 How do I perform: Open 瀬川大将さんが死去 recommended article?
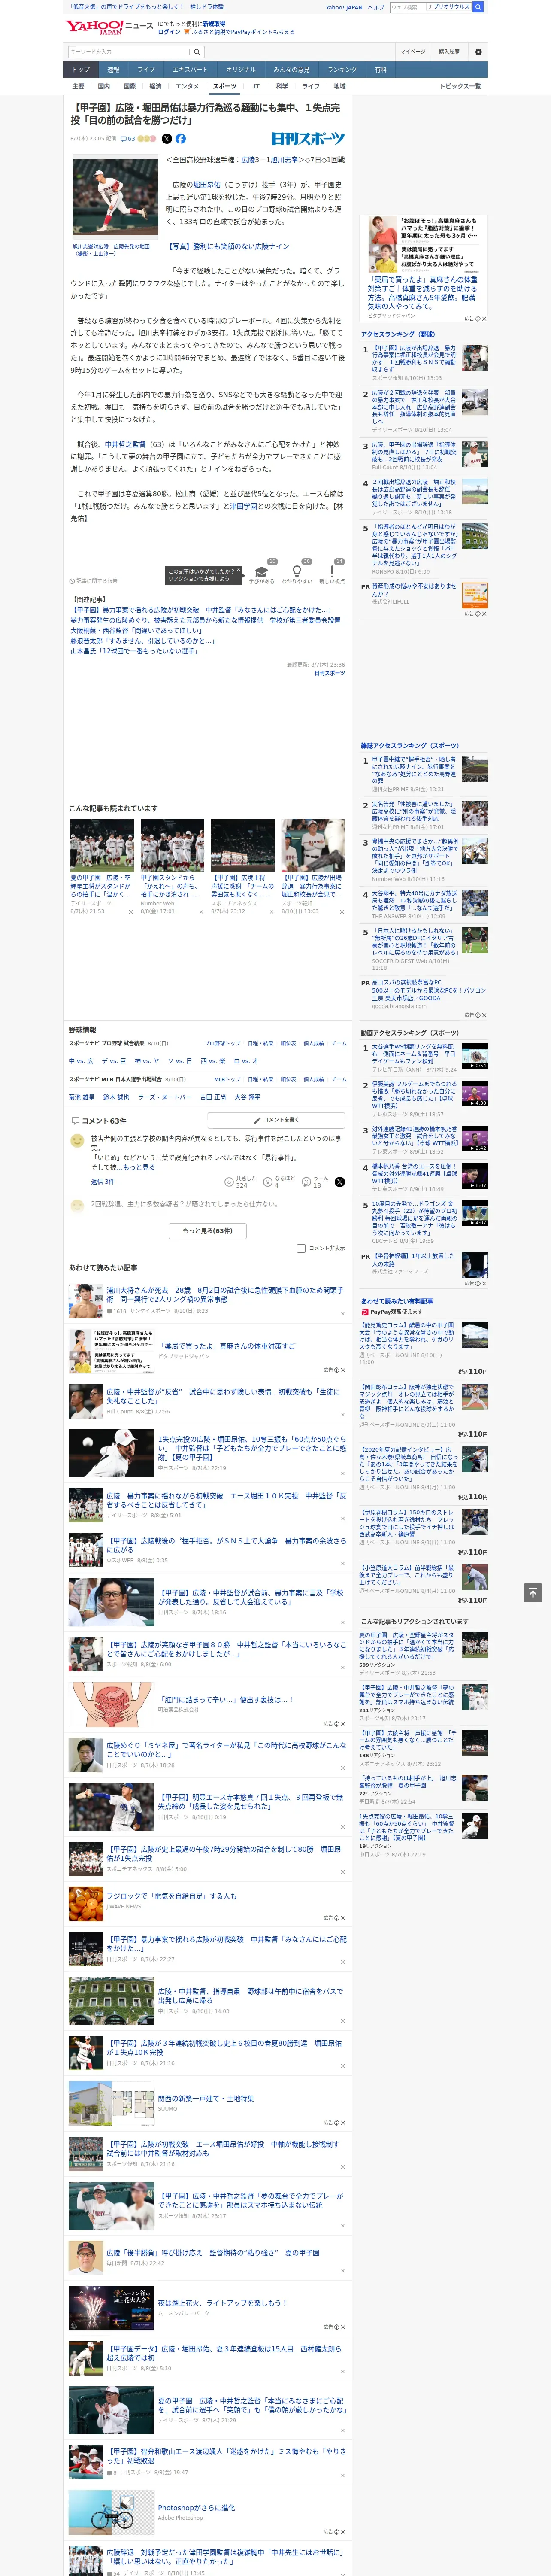225,1294
